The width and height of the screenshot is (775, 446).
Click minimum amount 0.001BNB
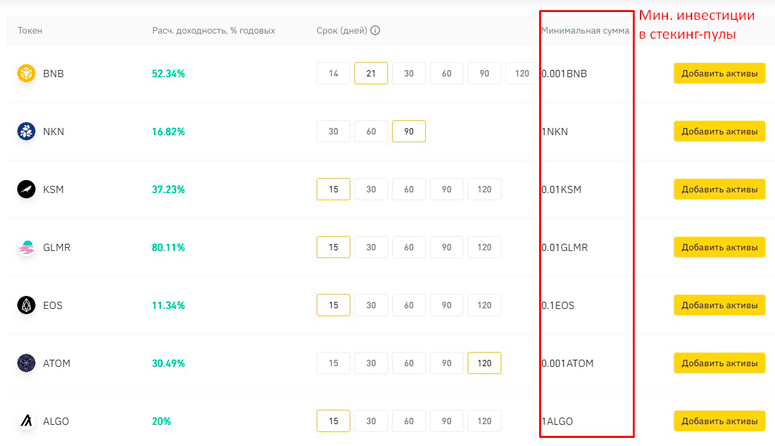[564, 73]
